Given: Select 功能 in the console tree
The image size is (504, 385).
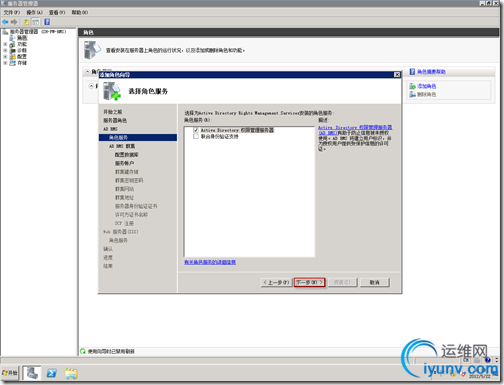Looking at the screenshot, I should (22, 44).
